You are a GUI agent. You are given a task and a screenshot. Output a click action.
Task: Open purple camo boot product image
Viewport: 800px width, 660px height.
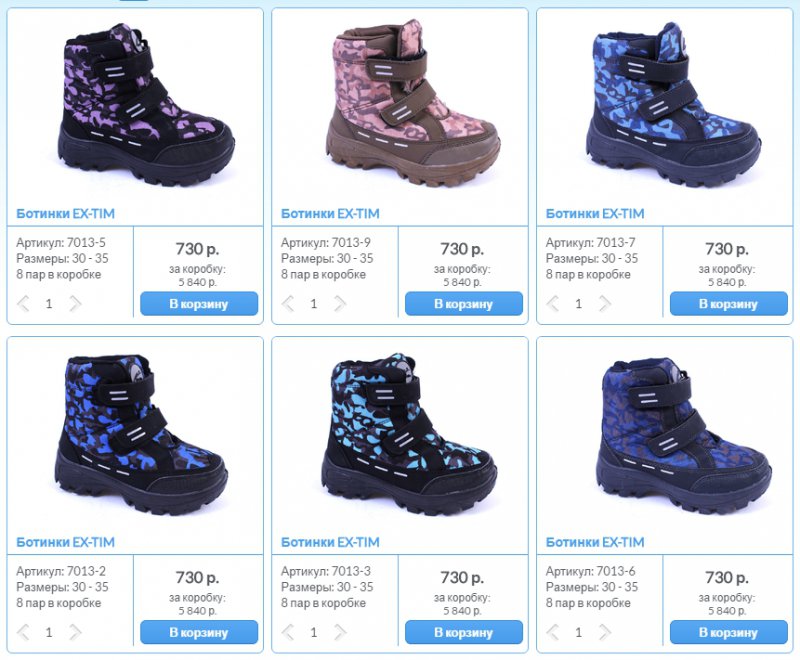coord(145,105)
